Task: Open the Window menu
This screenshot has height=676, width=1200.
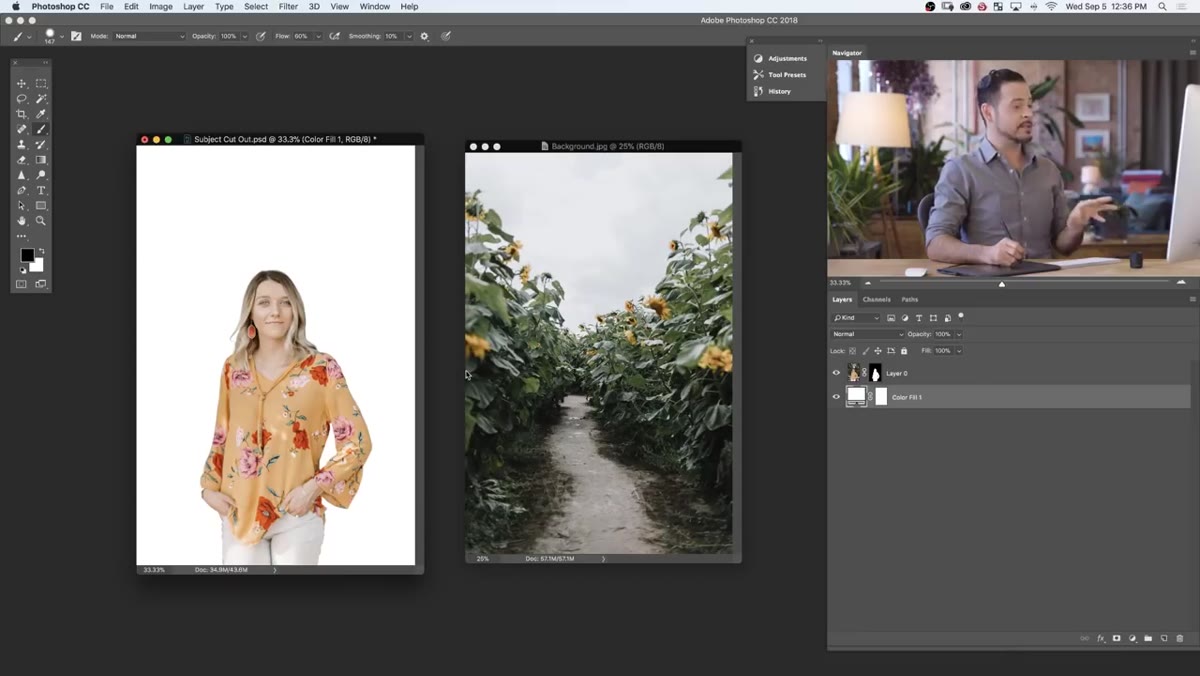Action: pyautogui.click(x=375, y=6)
